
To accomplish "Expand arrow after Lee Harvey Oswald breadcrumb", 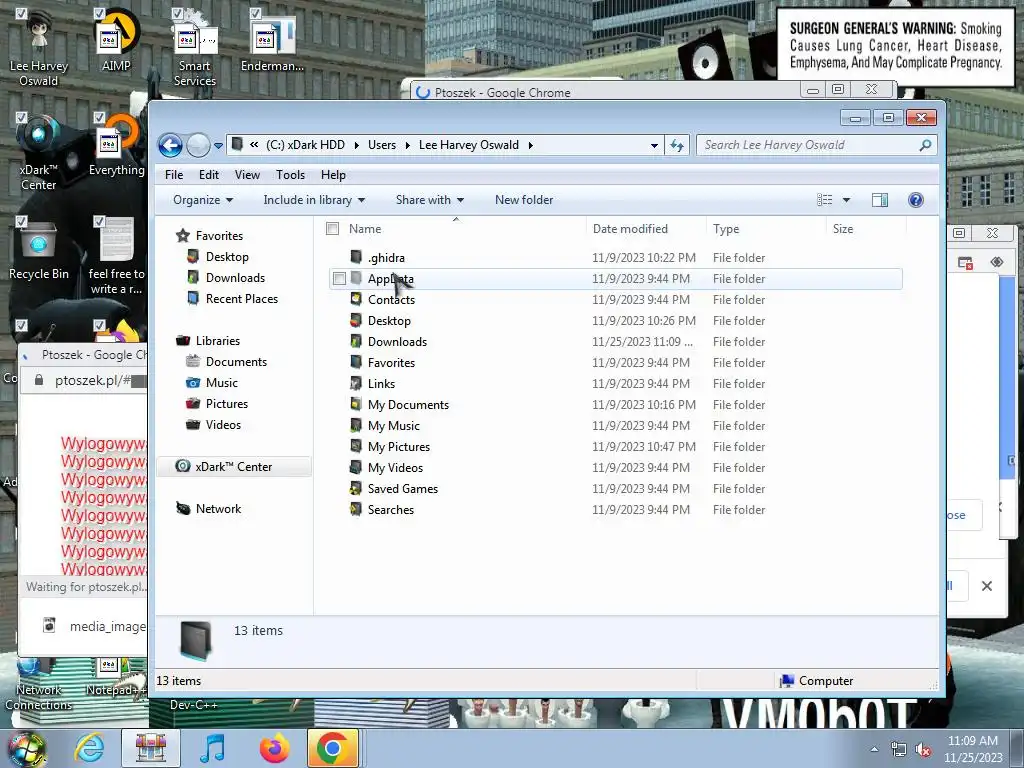I will click(x=530, y=145).
